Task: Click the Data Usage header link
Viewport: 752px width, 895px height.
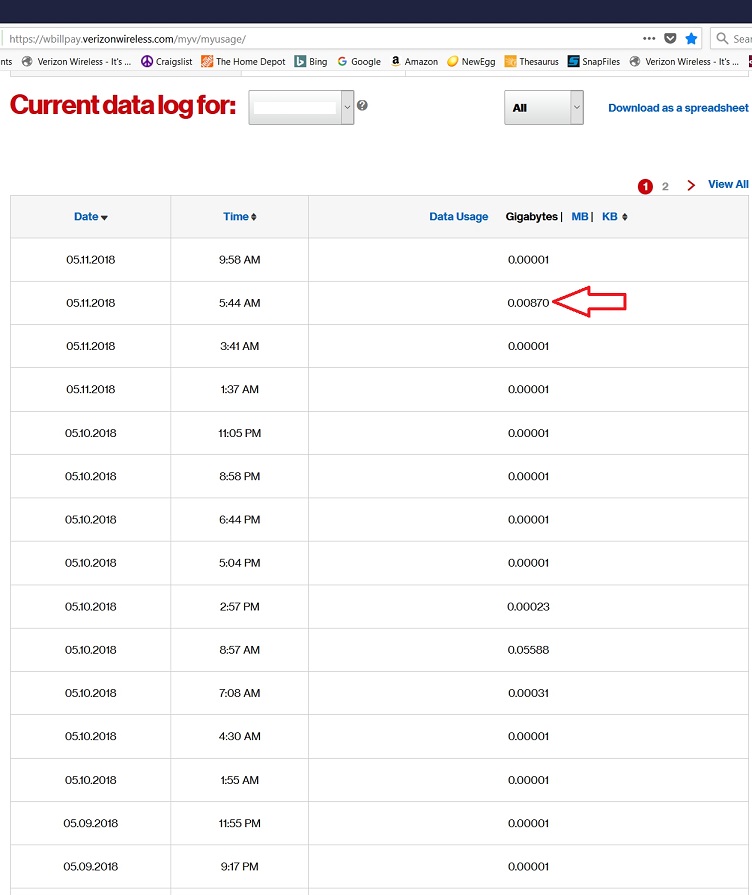Action: point(459,217)
